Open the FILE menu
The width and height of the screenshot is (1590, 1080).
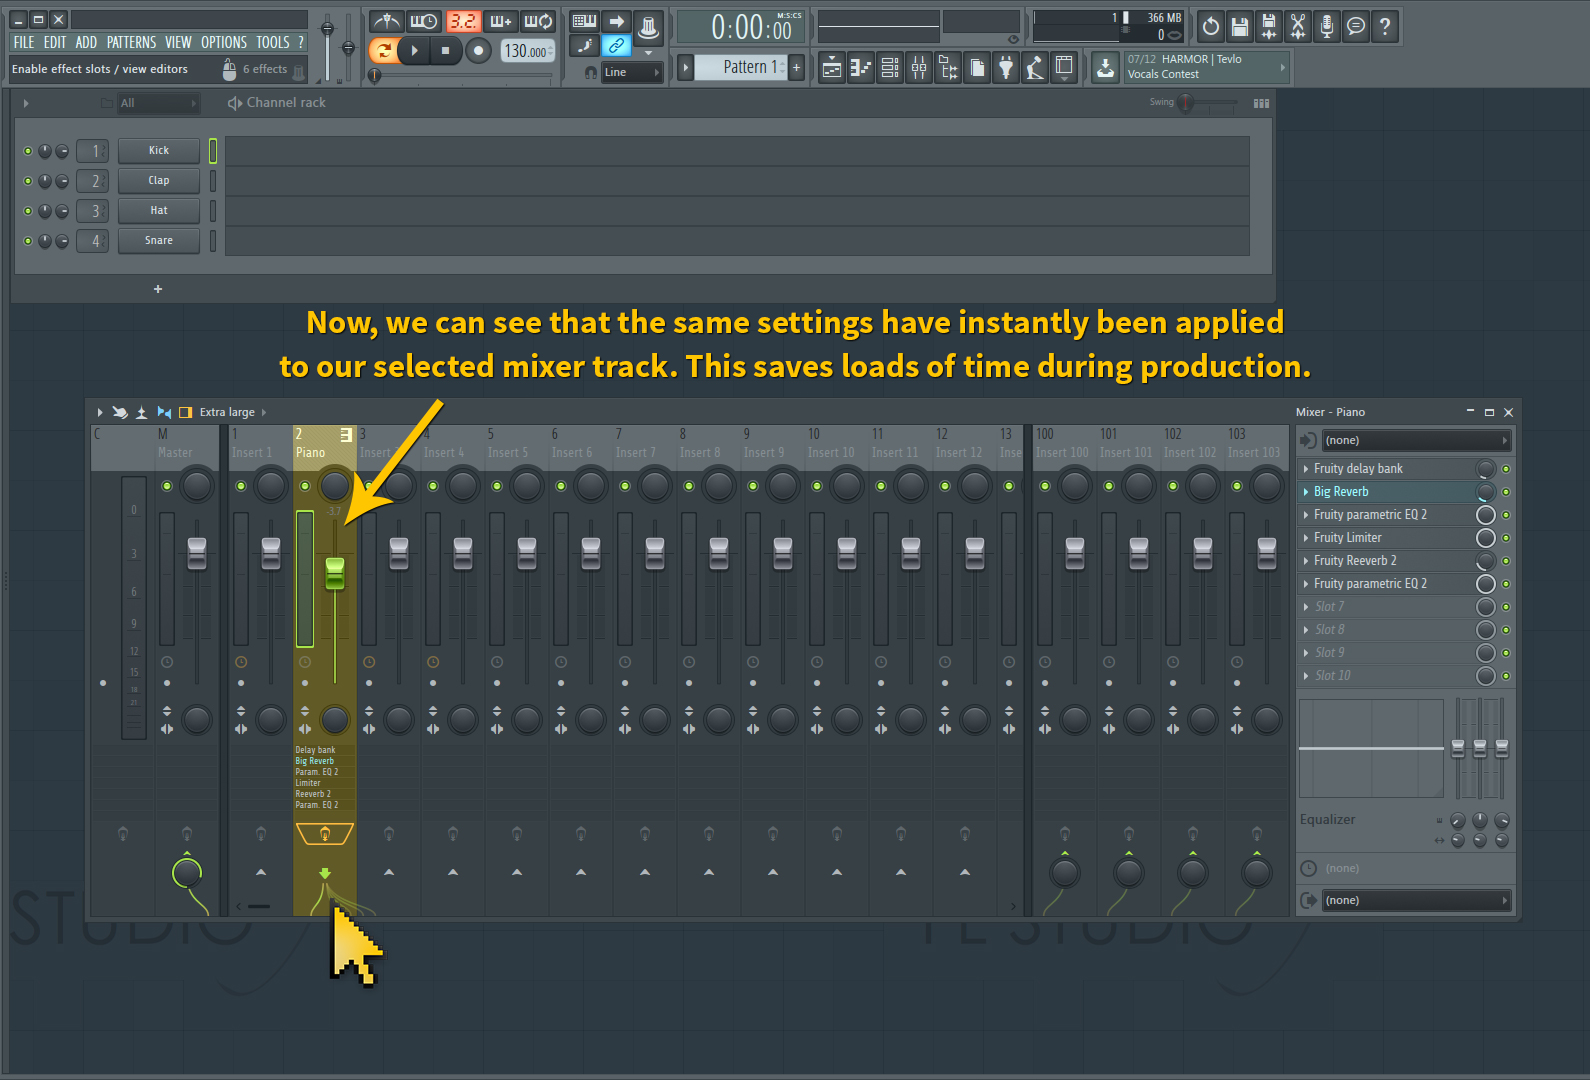pyautogui.click(x=24, y=42)
